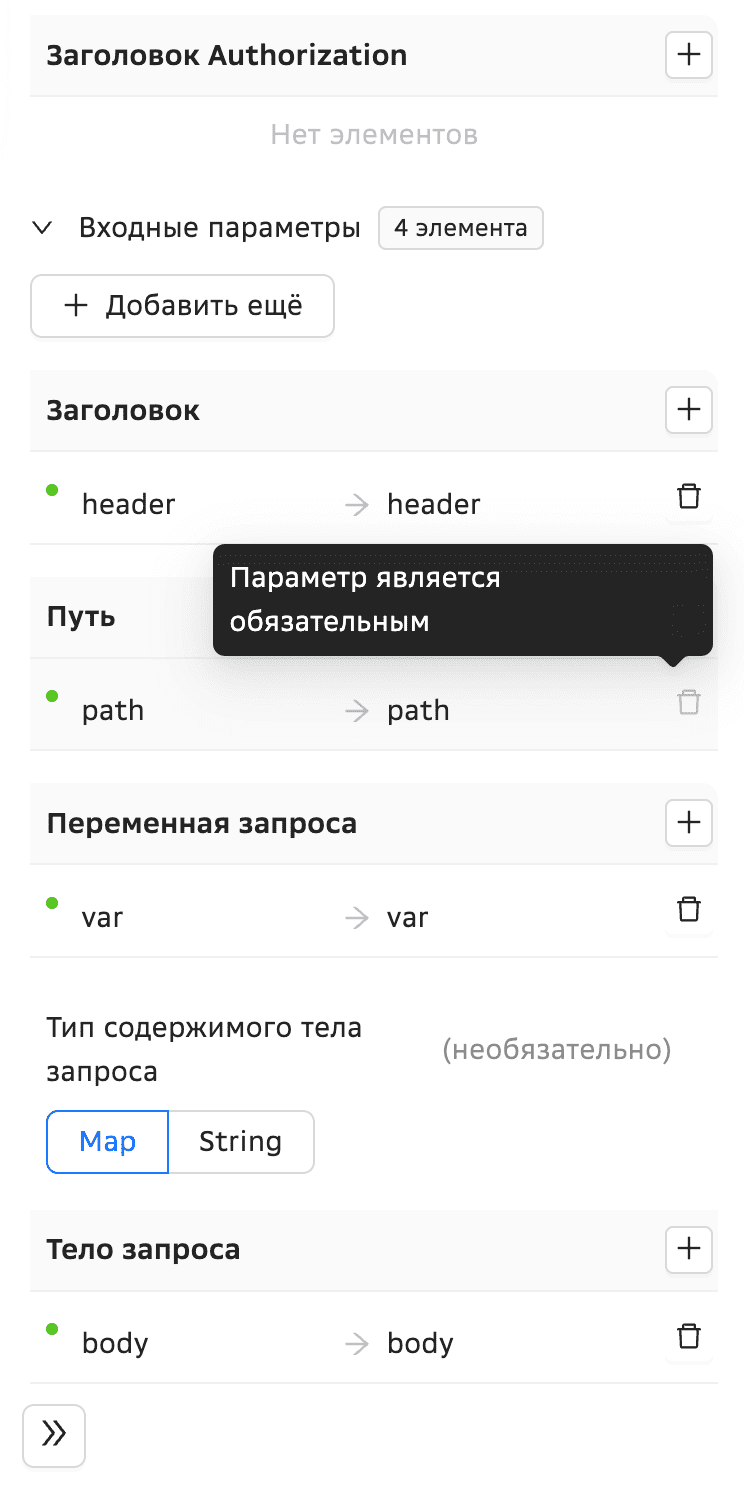
Task: Select Map as body content type
Action: click(x=107, y=1141)
